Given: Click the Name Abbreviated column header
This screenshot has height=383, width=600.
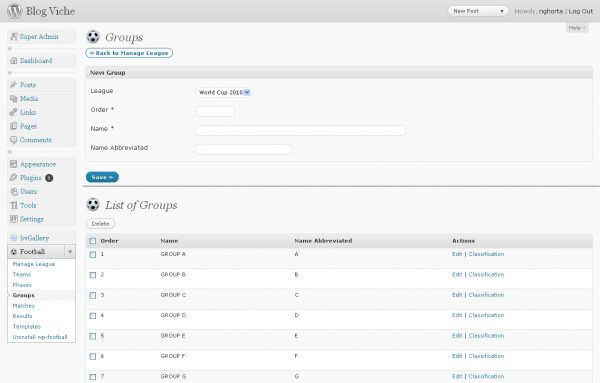Looking at the screenshot, I should coord(323,241).
